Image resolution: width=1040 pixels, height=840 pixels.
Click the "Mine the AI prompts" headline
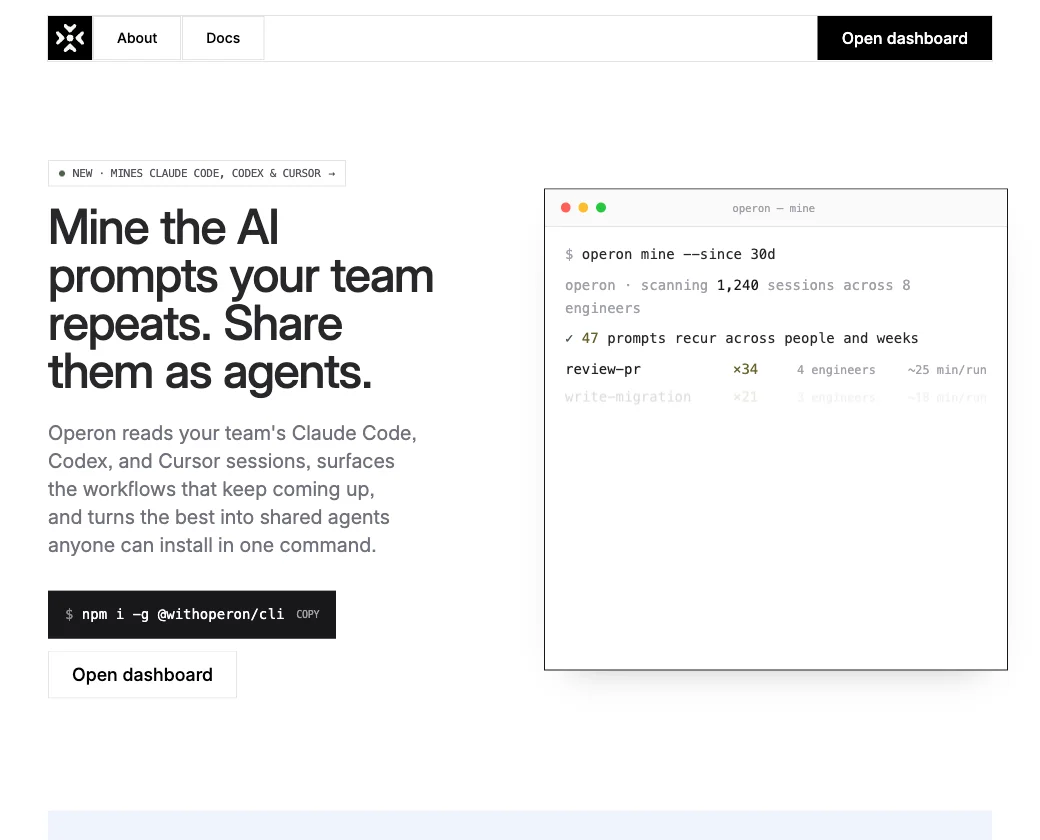241,299
